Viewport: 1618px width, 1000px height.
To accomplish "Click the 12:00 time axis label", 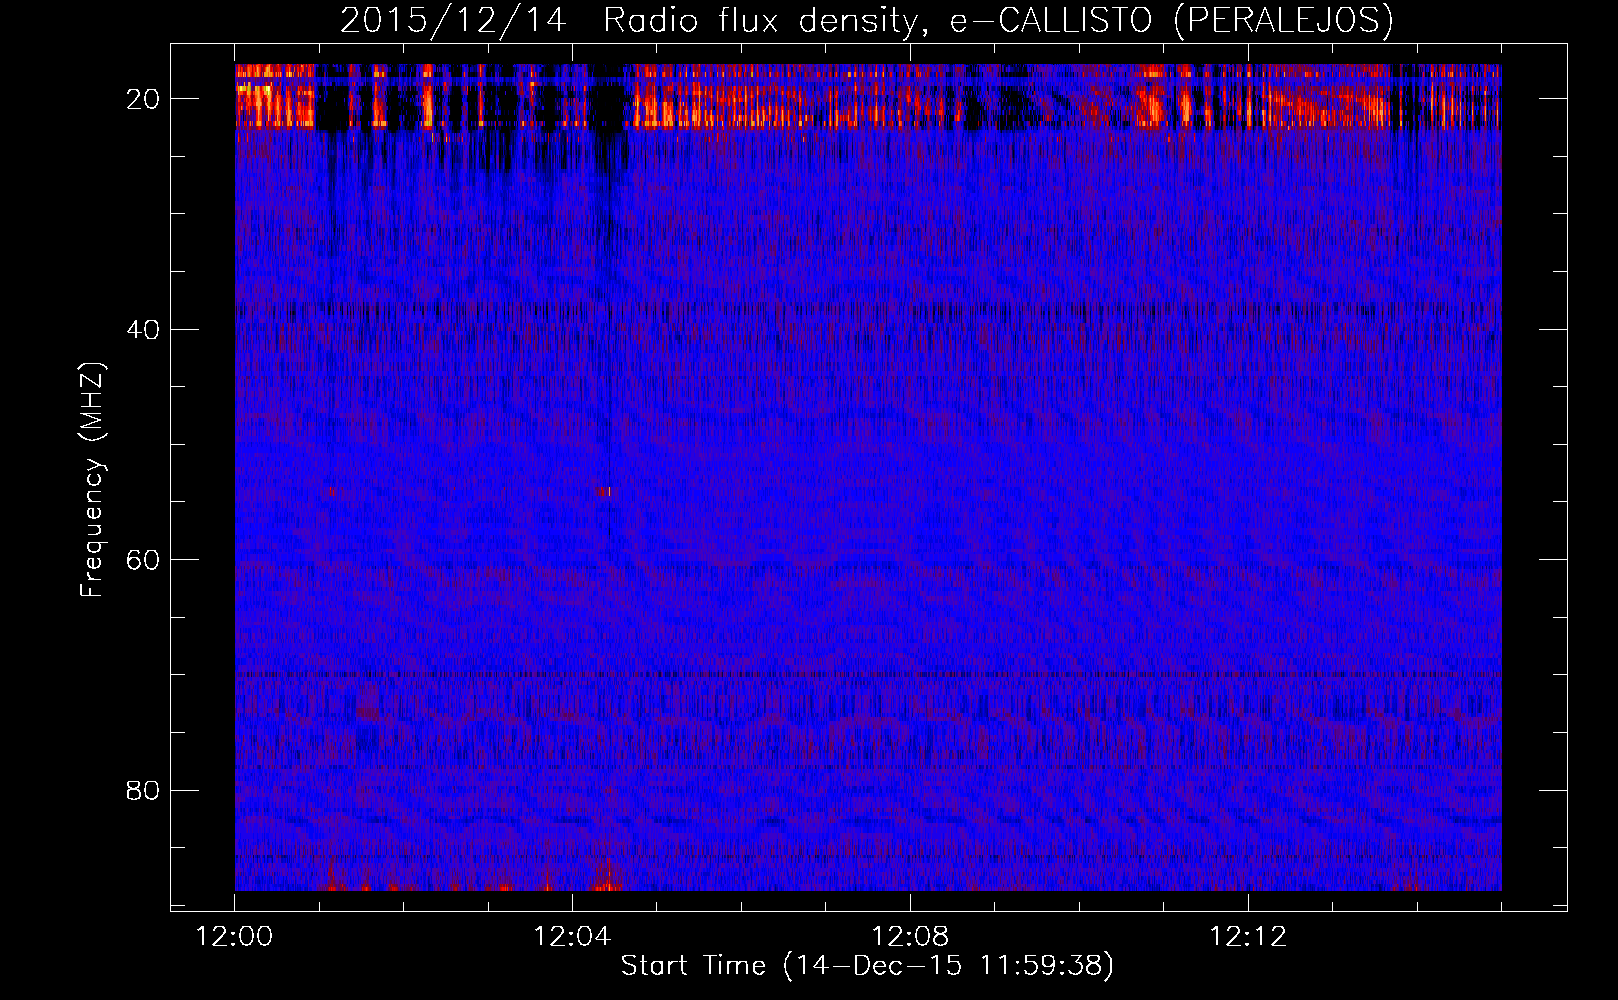I will tap(235, 937).
